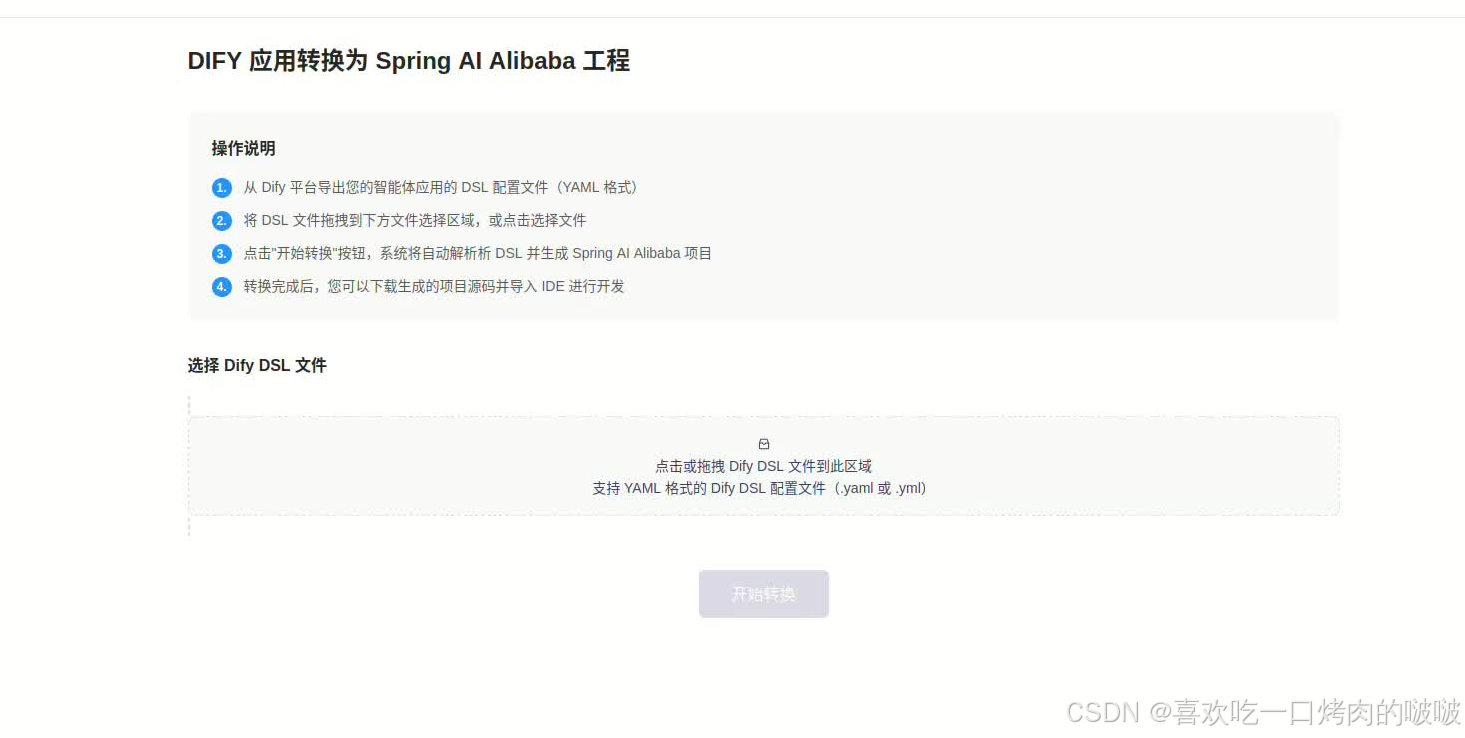Viewport: 1465px width, 738px height.
Task: Click the badge beside the IDE import step
Action: [221, 287]
